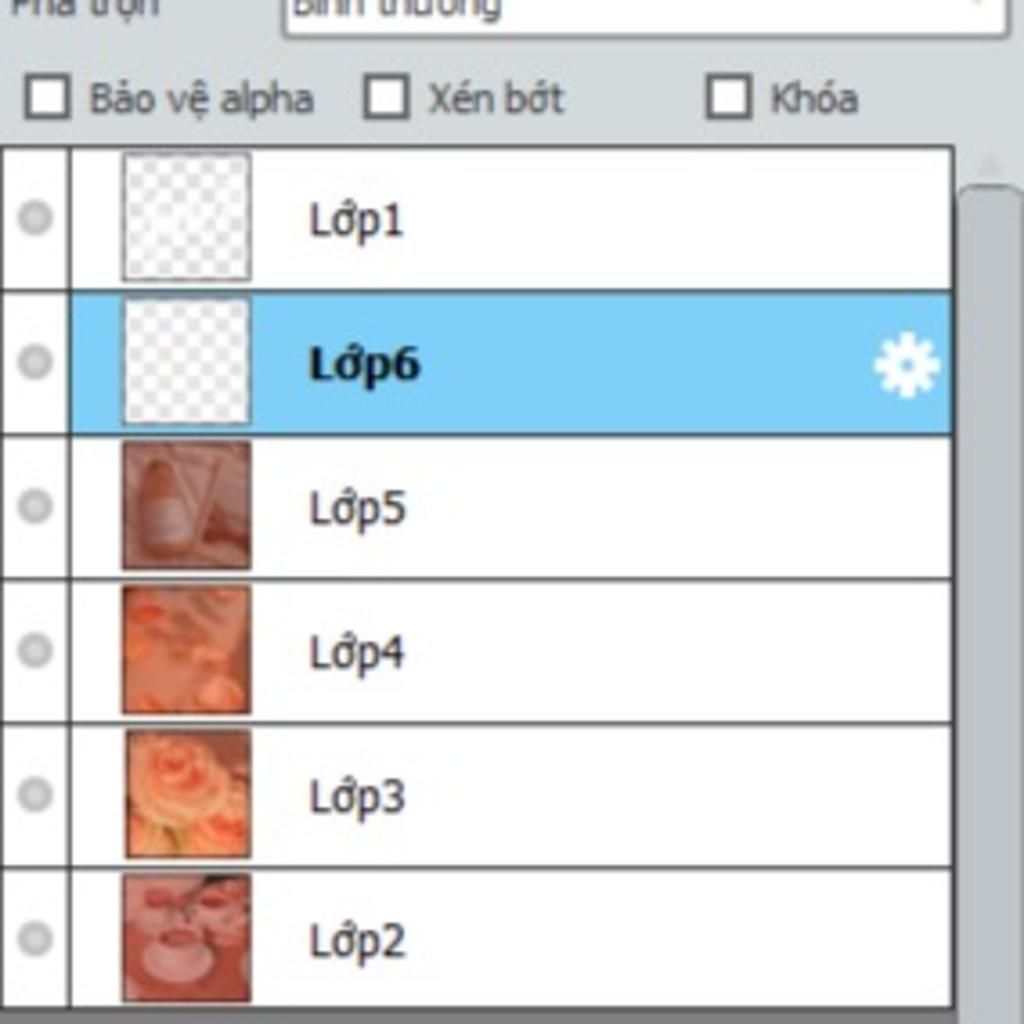Enable the Bảo vệ alpha checkbox
This screenshot has width=1024, height=1024.
point(46,97)
